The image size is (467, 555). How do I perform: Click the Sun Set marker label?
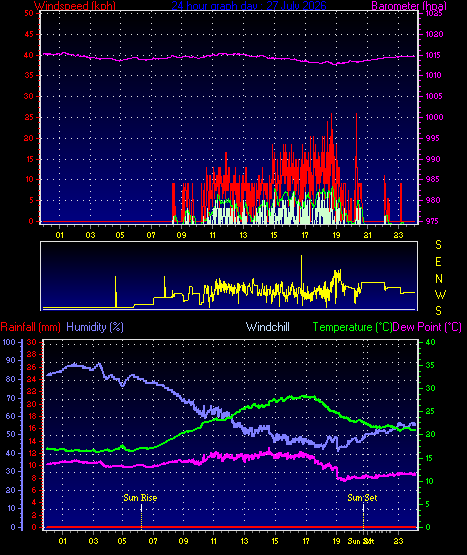[362, 498]
